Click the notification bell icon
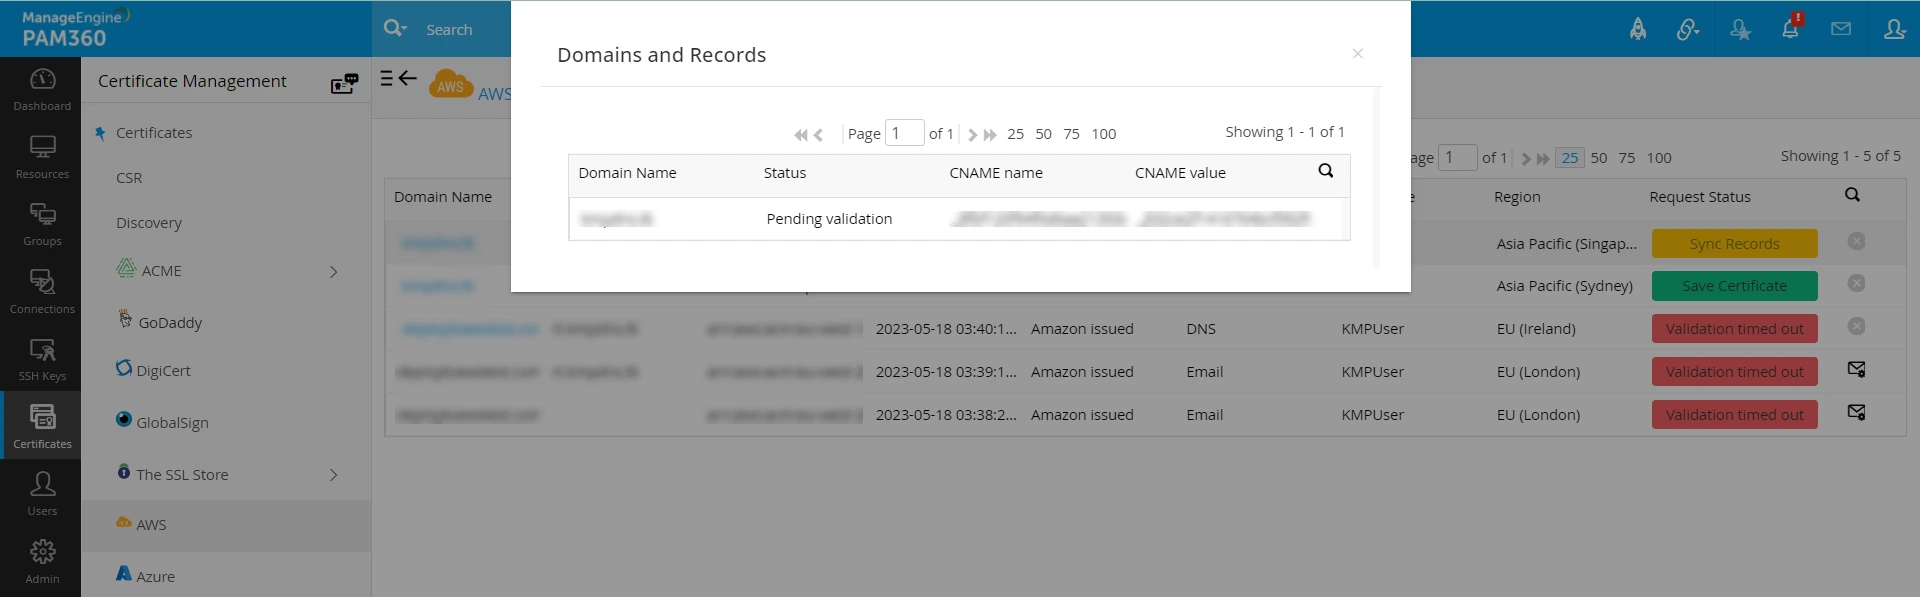The image size is (1920, 597). 1790,28
